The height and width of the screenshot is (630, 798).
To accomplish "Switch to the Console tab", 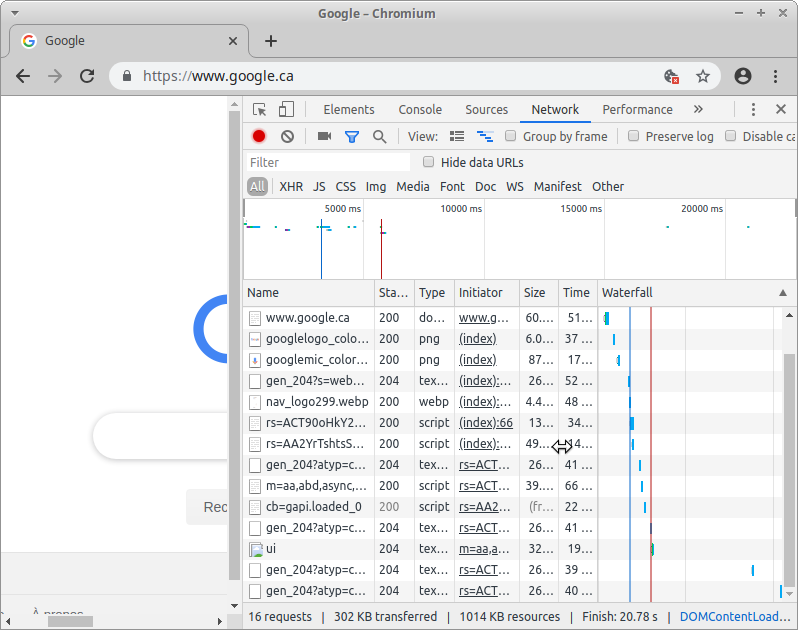I will pos(420,110).
